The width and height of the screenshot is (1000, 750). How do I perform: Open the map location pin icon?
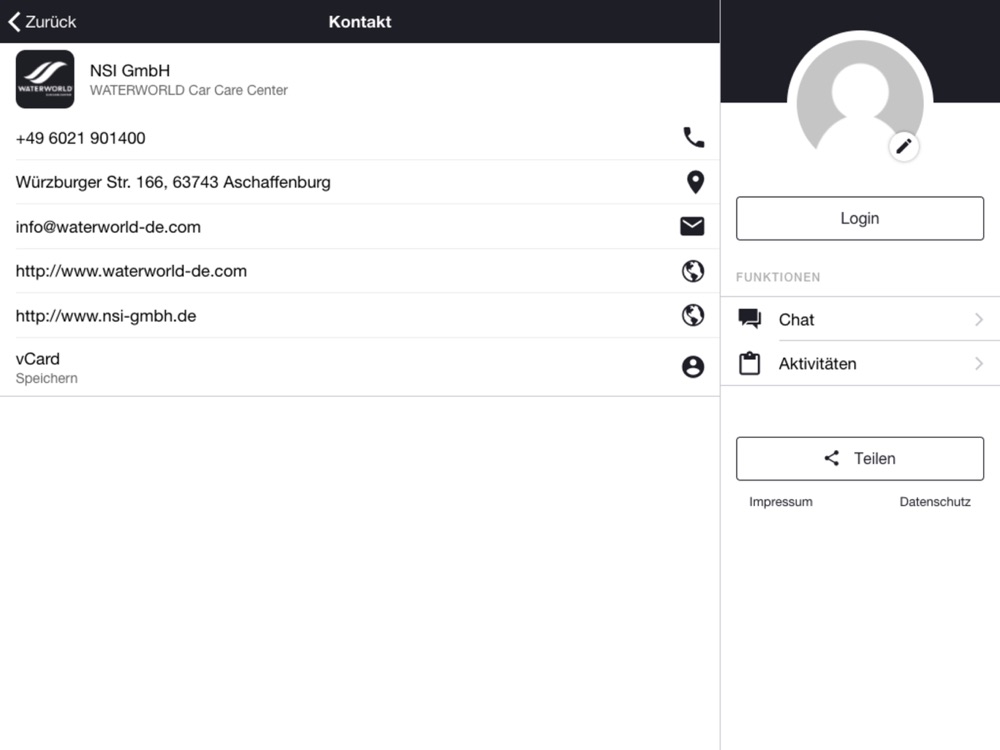695,182
